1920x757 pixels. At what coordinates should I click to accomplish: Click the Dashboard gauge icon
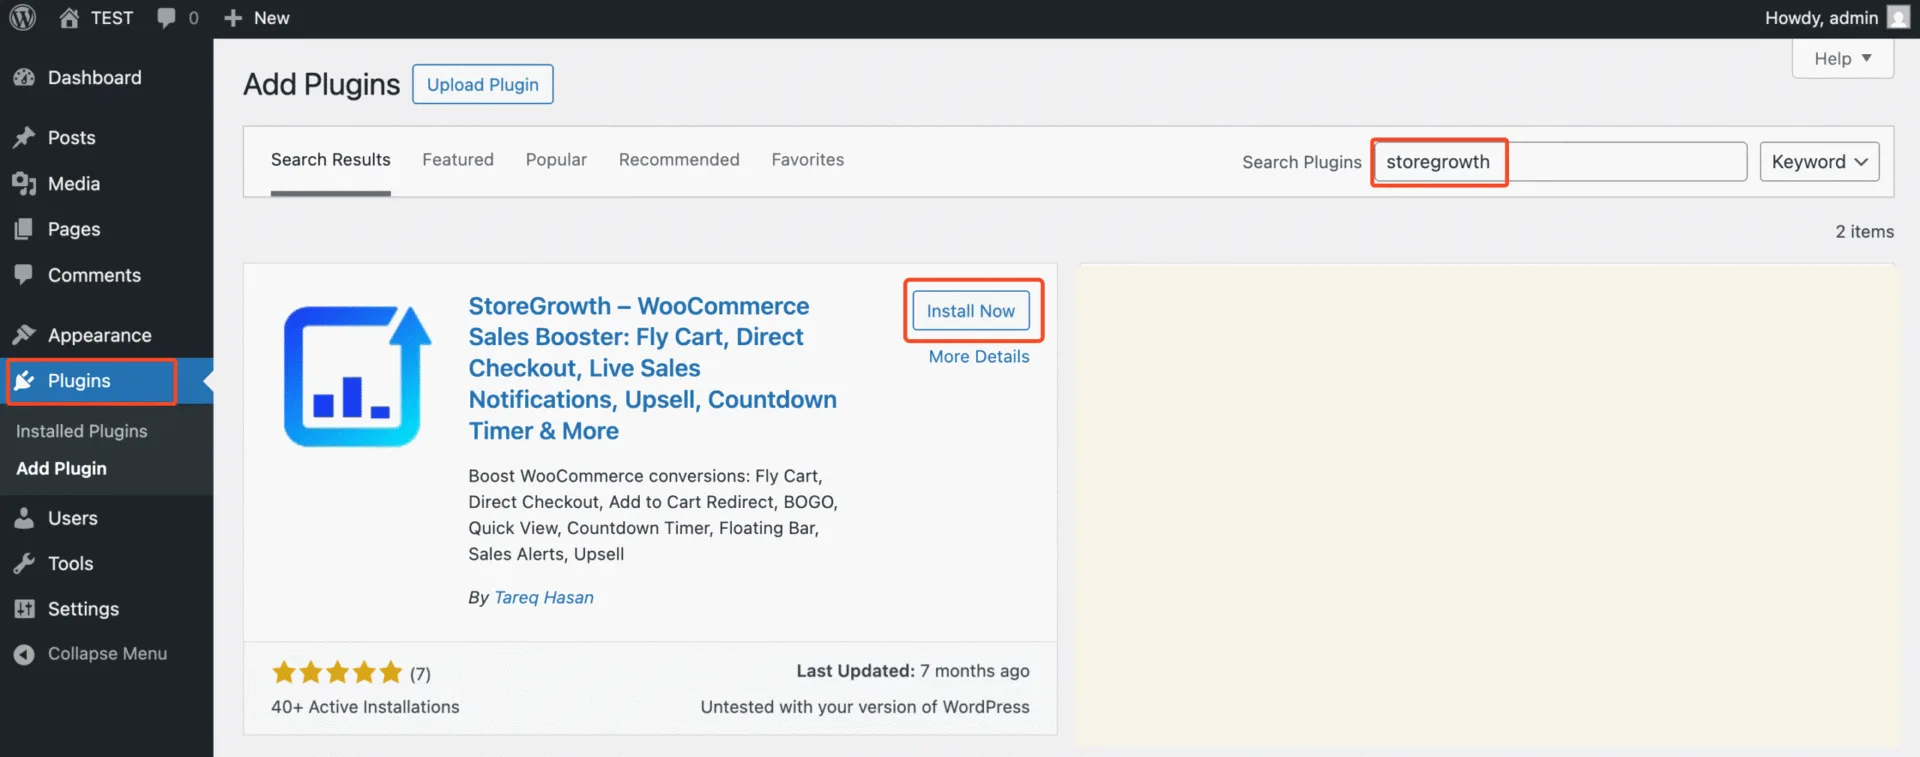[x=24, y=78]
